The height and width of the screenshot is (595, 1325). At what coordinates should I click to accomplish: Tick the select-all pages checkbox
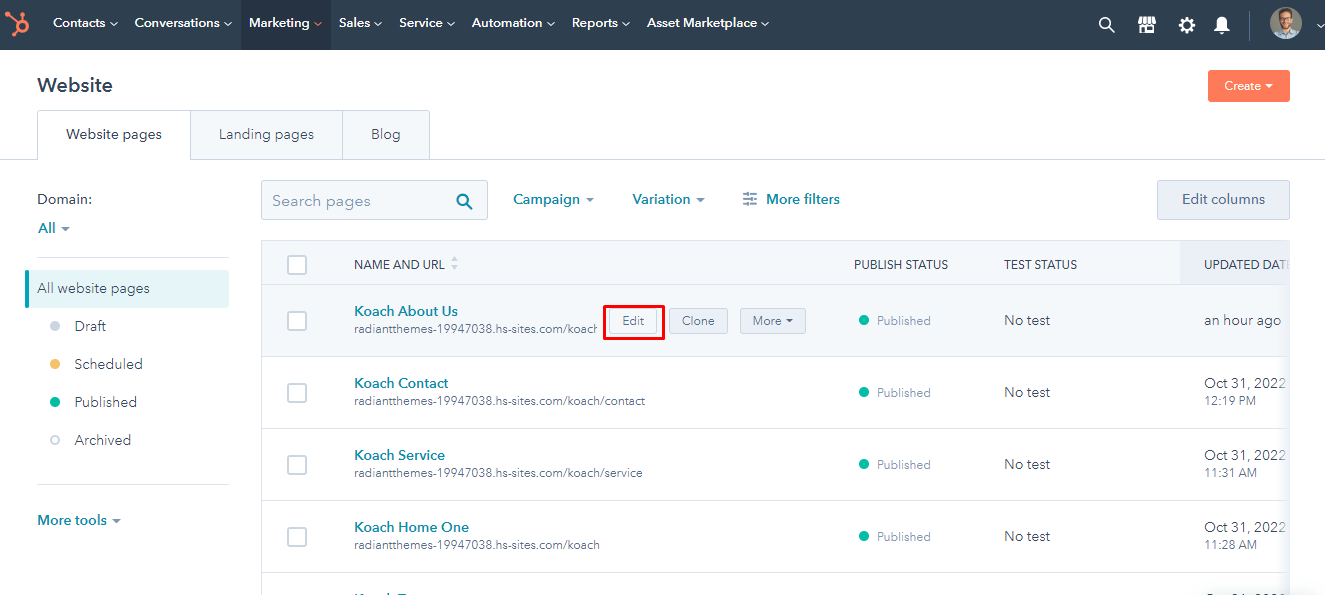(297, 265)
